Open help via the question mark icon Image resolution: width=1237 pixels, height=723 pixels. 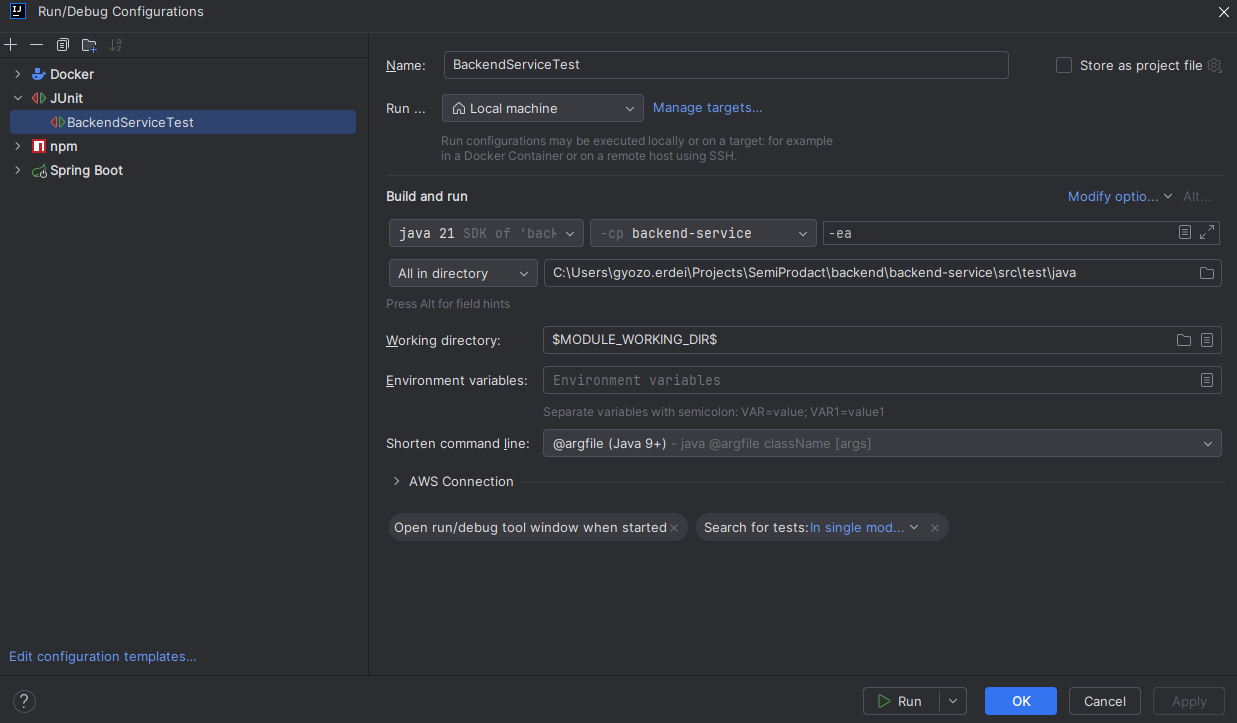pyautogui.click(x=23, y=701)
